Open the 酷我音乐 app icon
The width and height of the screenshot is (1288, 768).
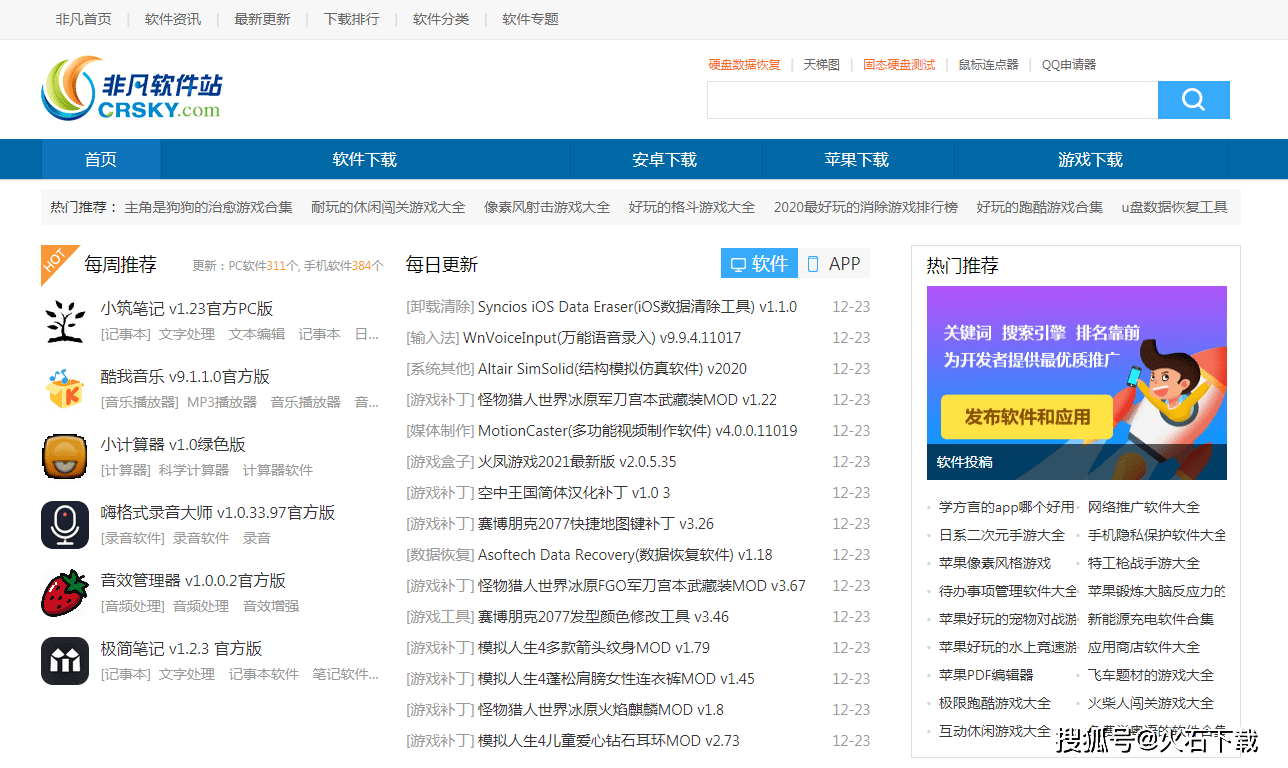pyautogui.click(x=65, y=388)
